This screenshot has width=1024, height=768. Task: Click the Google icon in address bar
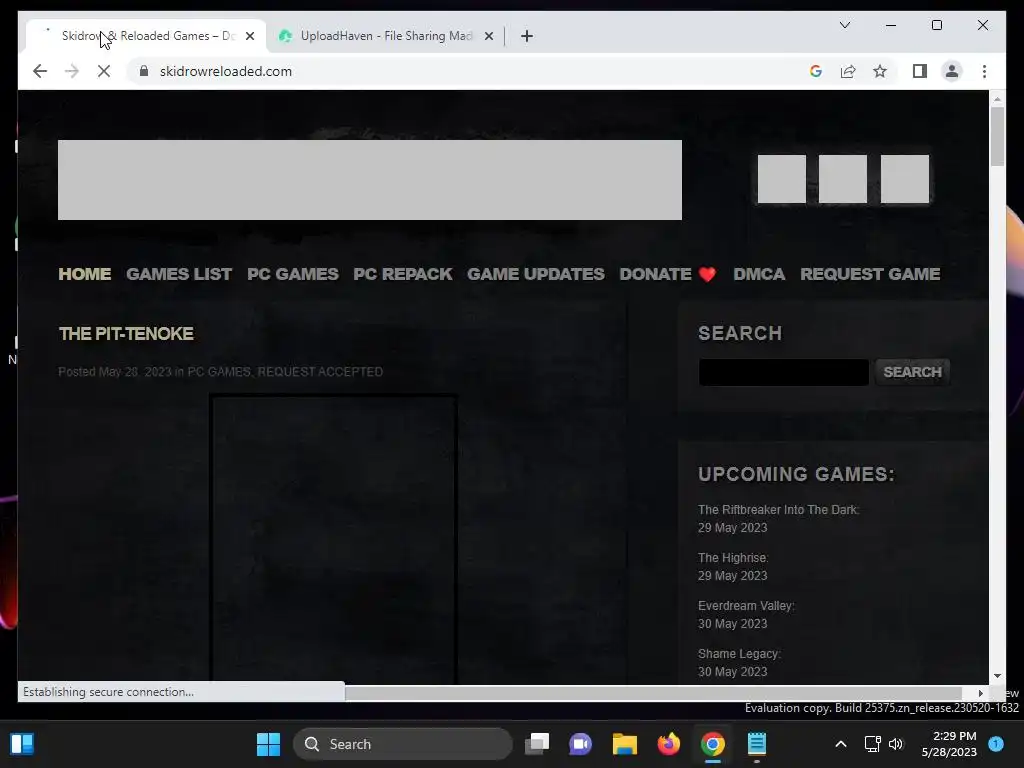click(x=816, y=71)
